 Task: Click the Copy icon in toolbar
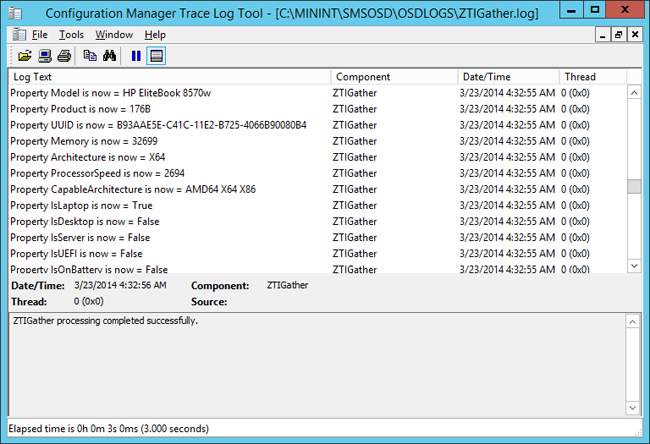coord(90,56)
